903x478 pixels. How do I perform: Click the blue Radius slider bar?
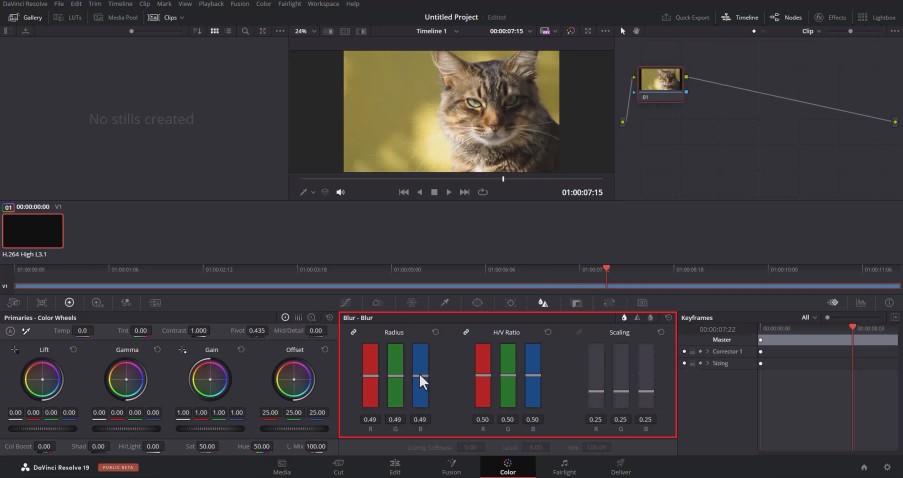(420, 375)
